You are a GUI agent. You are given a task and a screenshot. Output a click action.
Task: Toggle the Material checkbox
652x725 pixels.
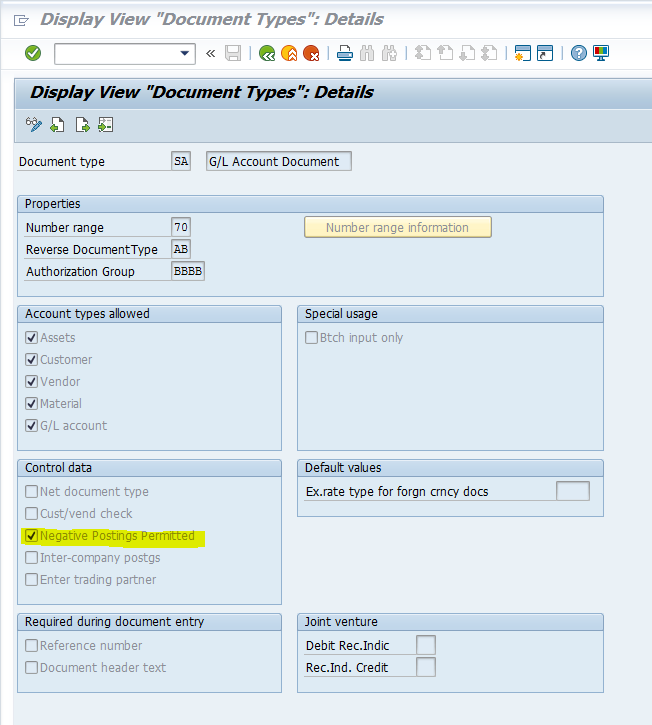tap(31, 404)
